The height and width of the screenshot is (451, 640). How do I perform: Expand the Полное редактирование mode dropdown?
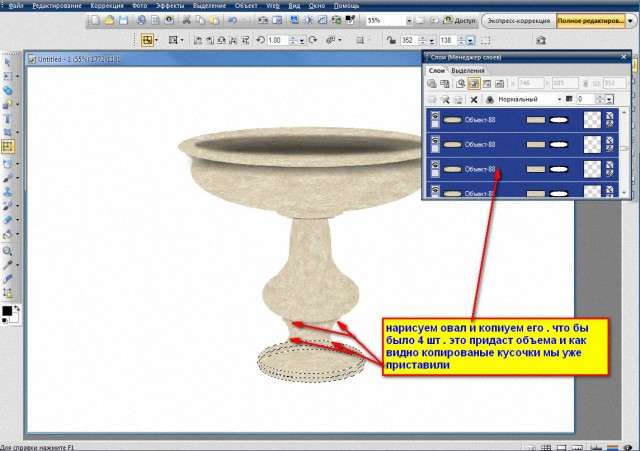pyautogui.click(x=632, y=20)
